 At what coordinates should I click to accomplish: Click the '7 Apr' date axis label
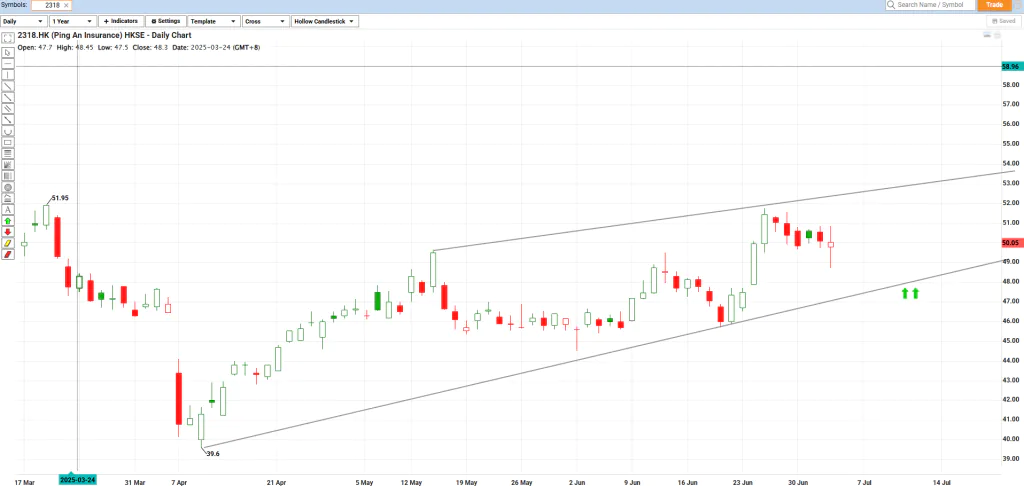(x=179, y=483)
